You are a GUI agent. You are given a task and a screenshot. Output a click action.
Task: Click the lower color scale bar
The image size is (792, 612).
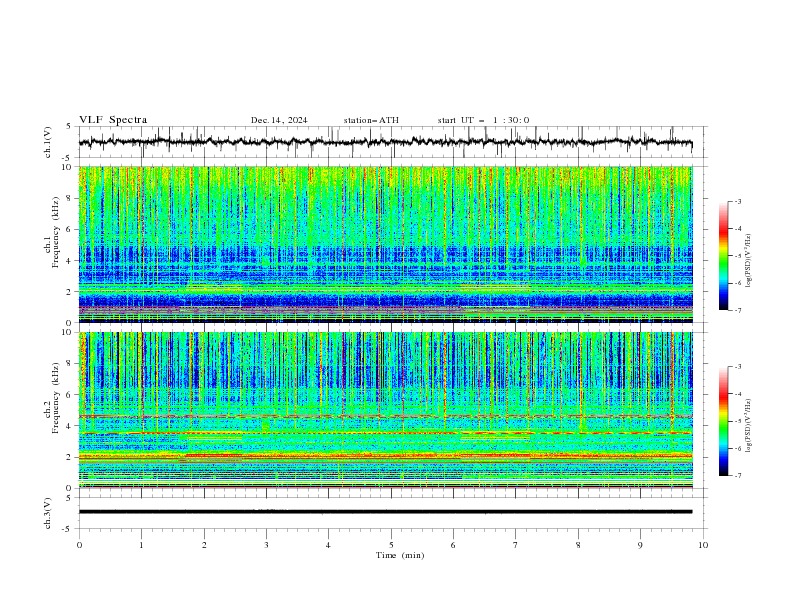pyautogui.click(x=723, y=421)
